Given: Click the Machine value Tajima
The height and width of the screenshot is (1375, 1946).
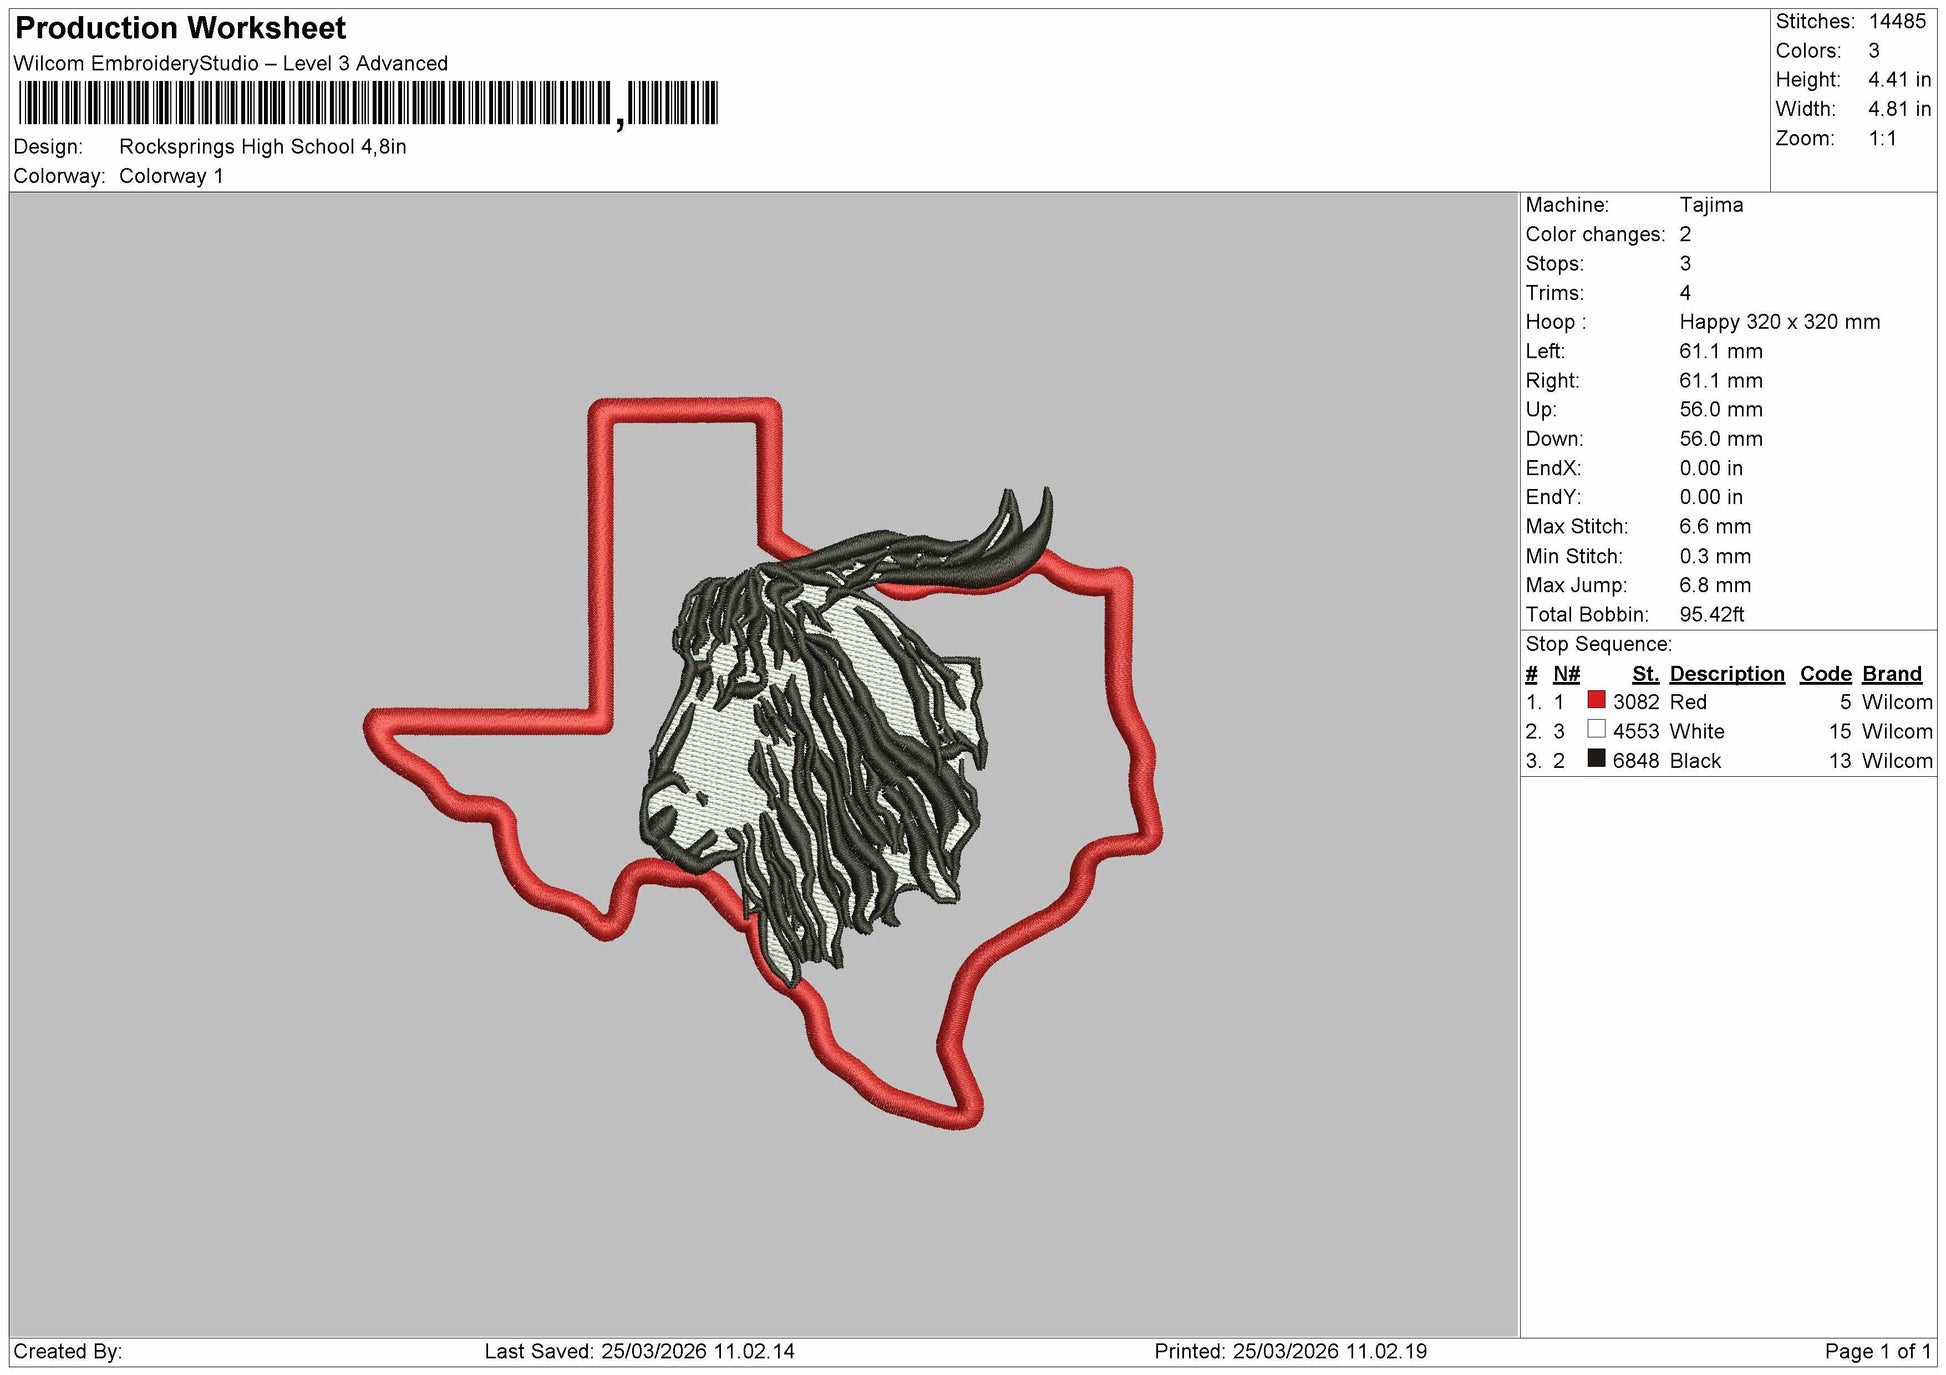Looking at the screenshot, I should point(1711,205).
